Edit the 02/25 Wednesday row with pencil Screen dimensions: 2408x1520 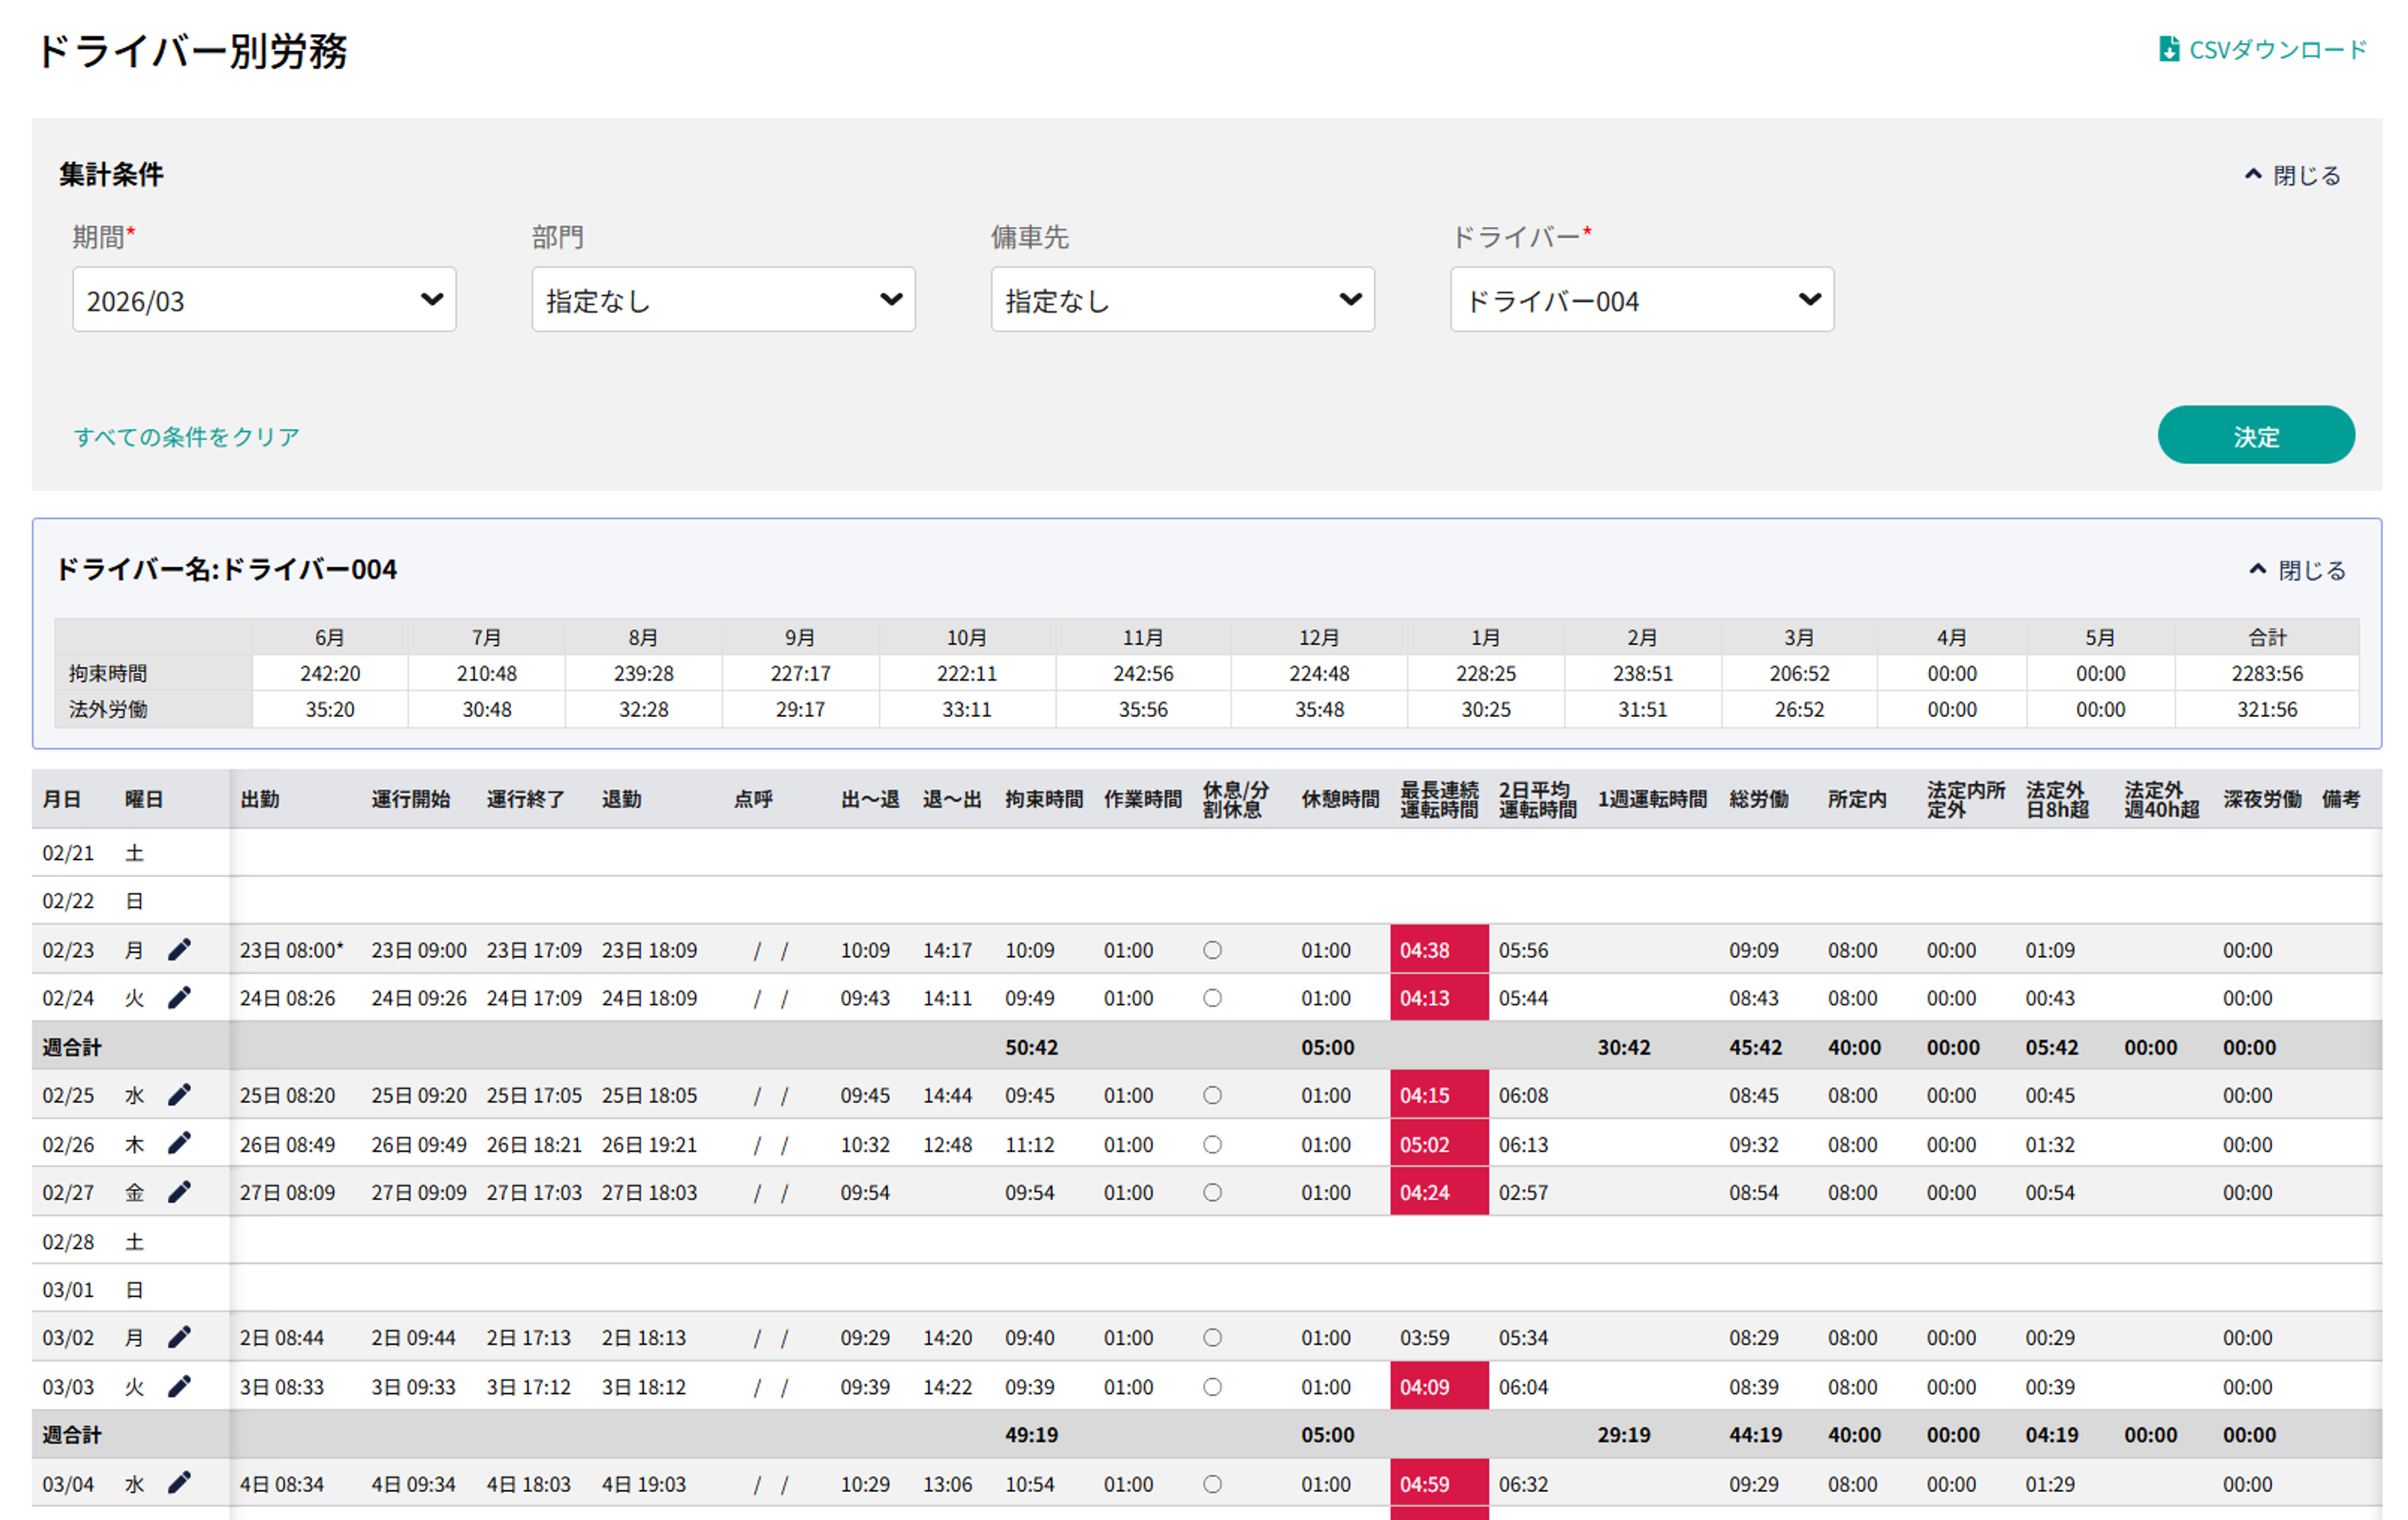point(179,1094)
